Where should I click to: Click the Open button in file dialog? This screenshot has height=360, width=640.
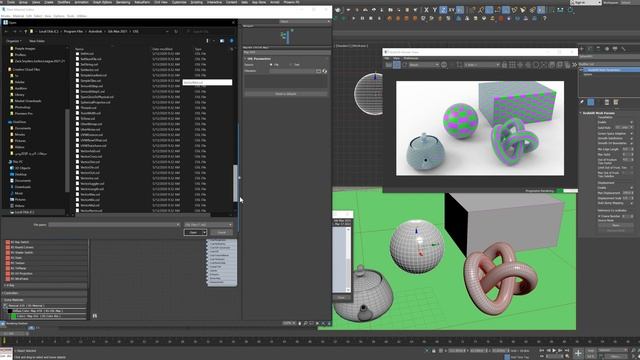pyautogui.click(x=193, y=232)
